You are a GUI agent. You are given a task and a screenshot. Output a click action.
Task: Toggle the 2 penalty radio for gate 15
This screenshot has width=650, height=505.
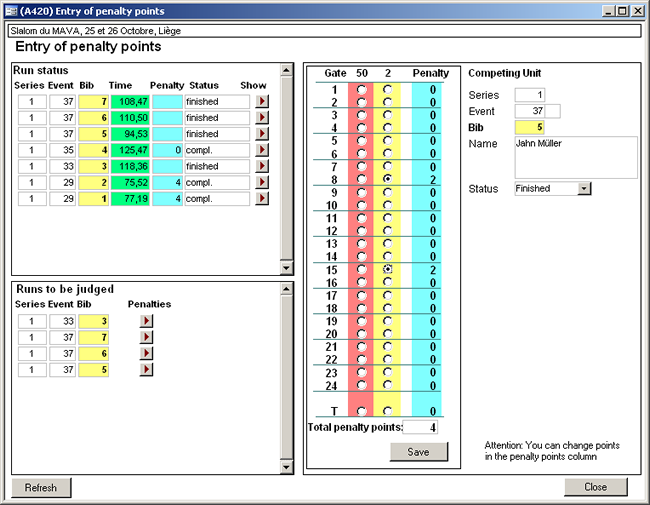coord(387,269)
